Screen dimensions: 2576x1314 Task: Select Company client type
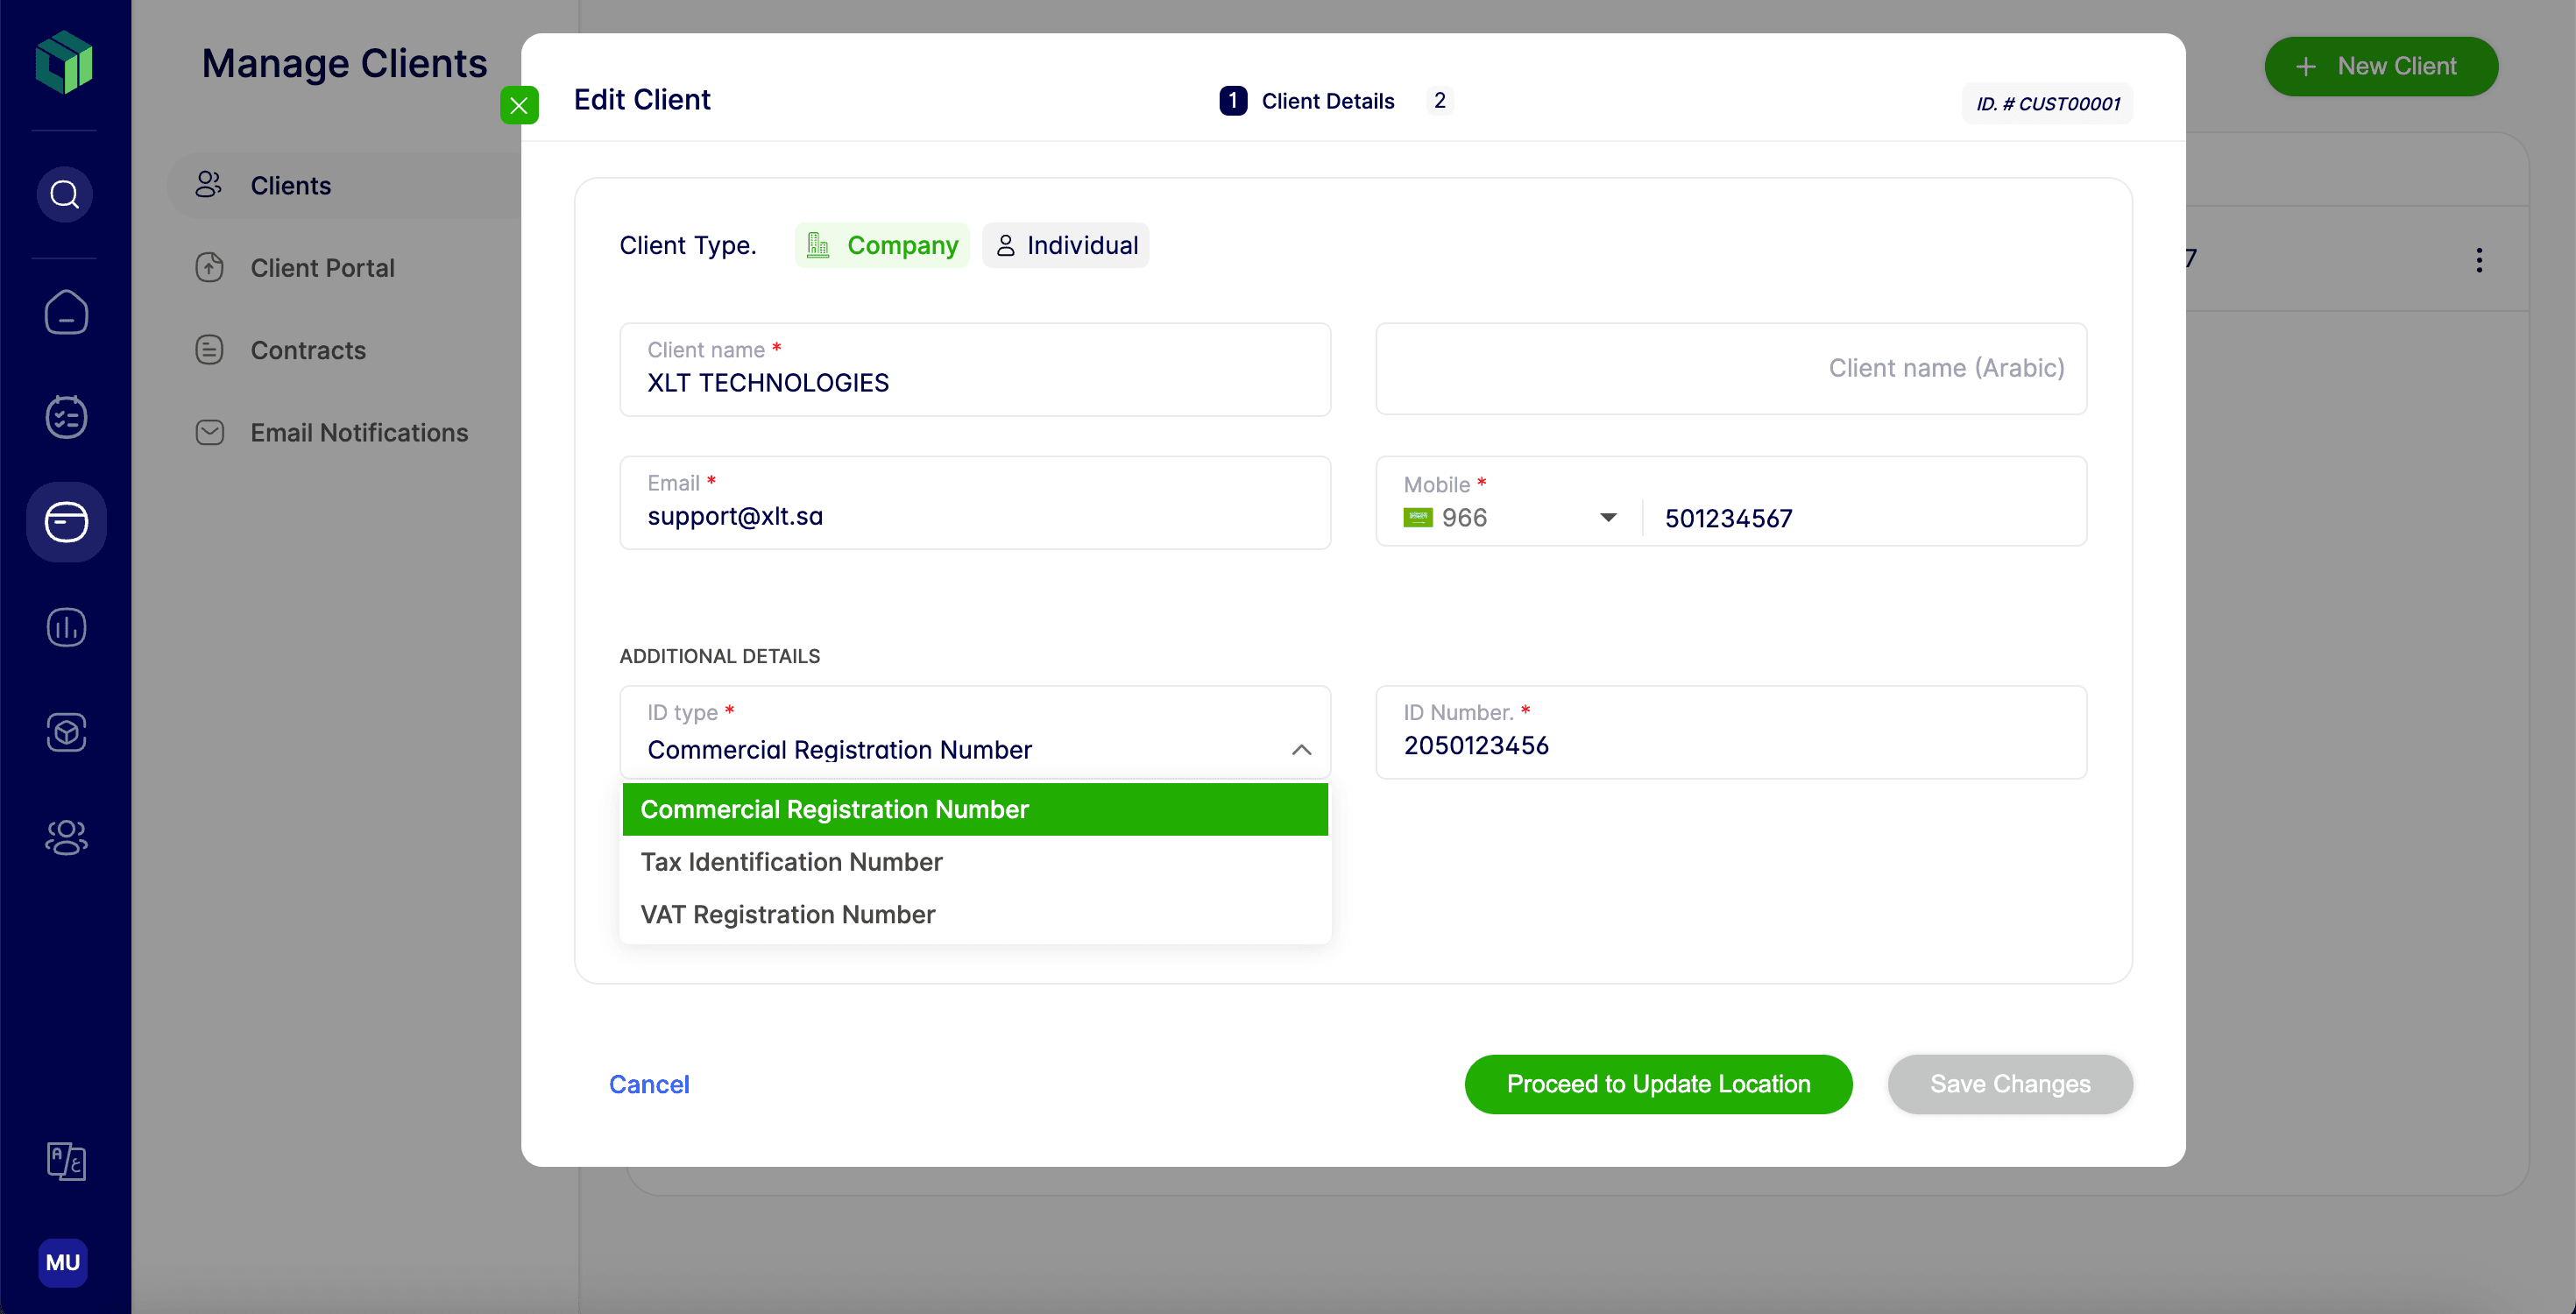point(882,245)
